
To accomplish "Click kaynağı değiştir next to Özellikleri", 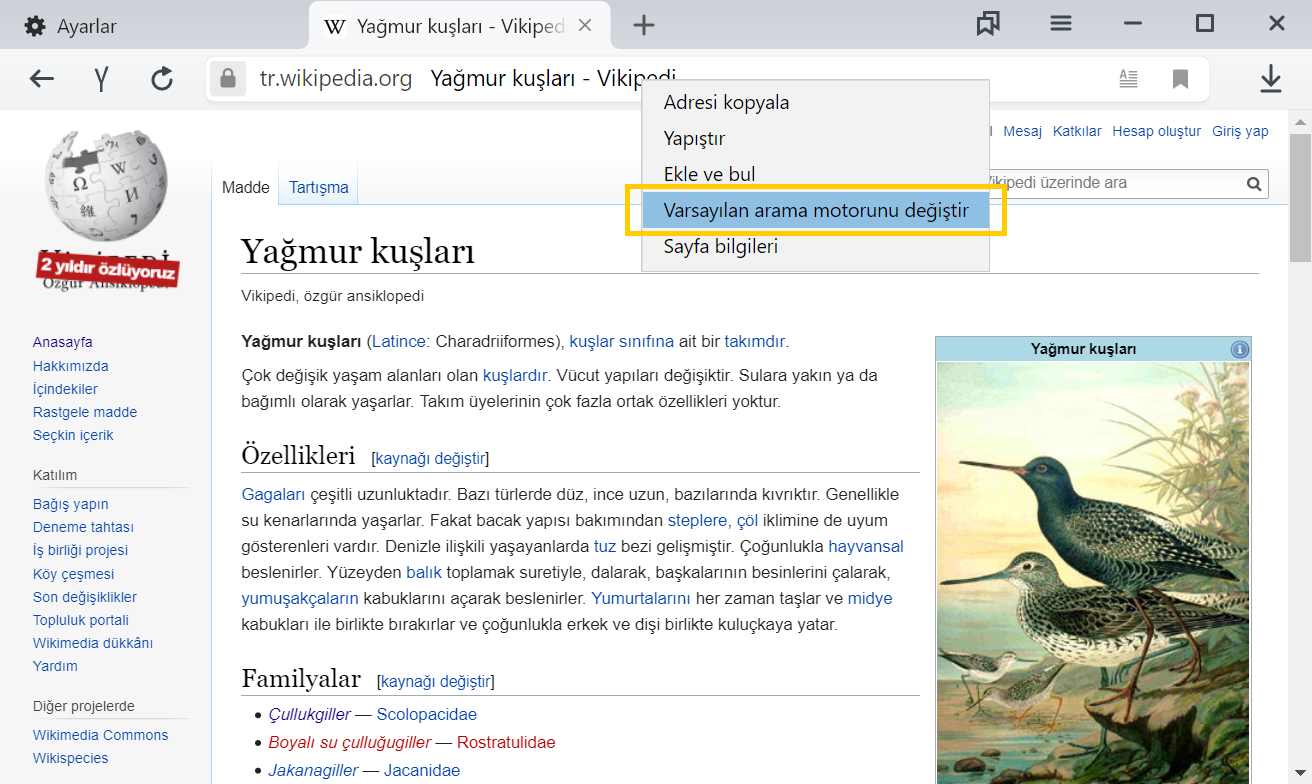I will click(x=431, y=458).
